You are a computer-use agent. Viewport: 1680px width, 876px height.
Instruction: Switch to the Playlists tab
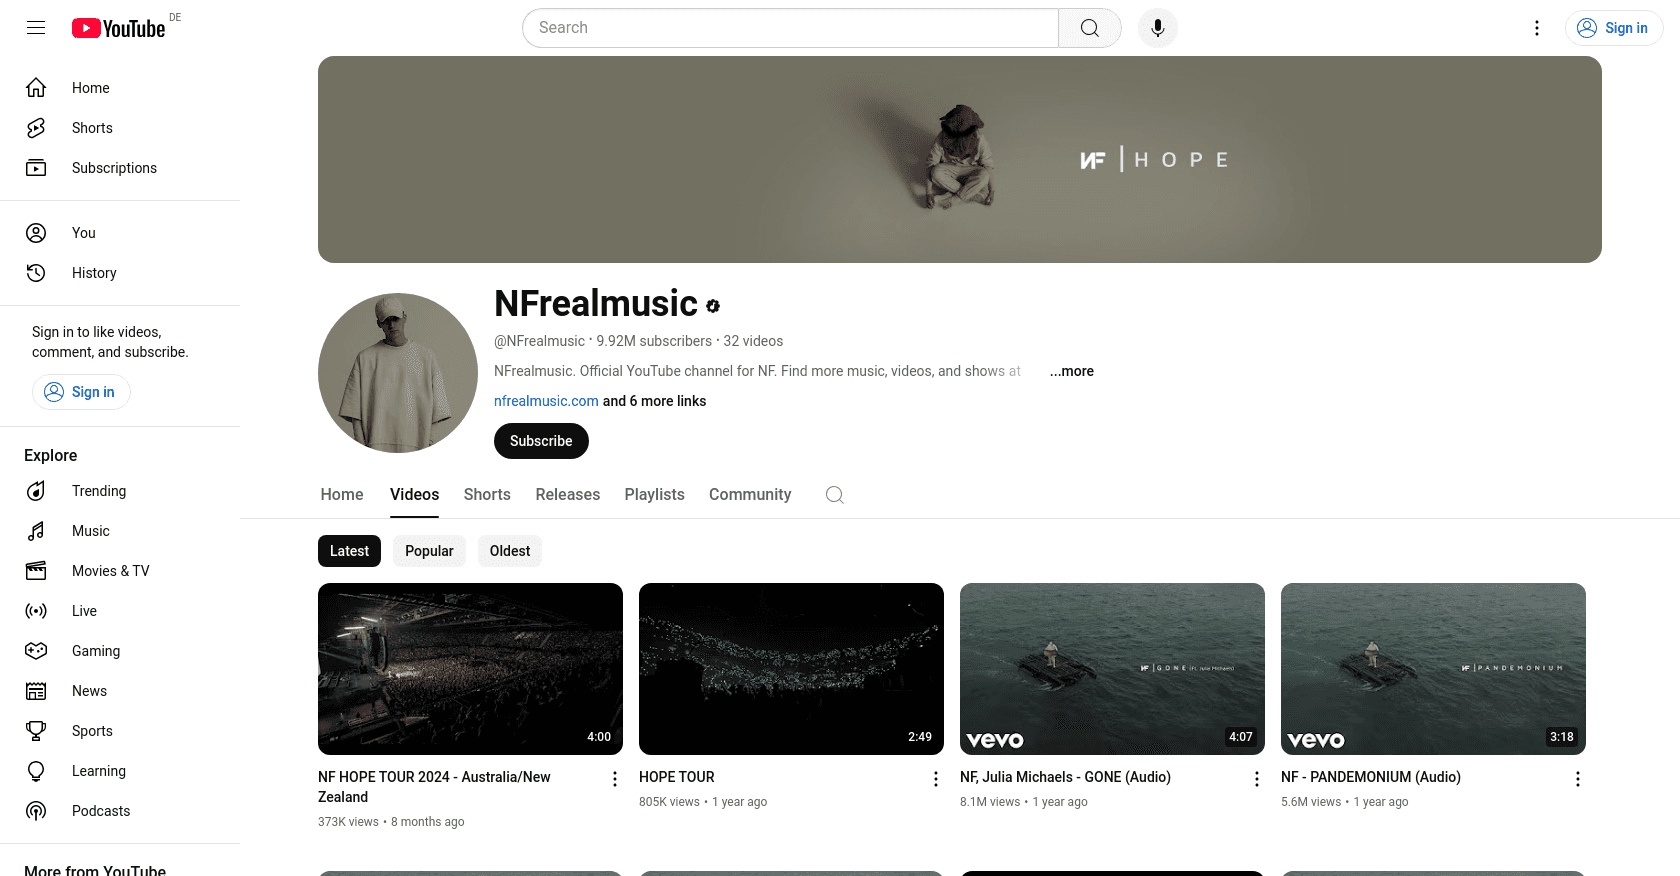click(654, 495)
